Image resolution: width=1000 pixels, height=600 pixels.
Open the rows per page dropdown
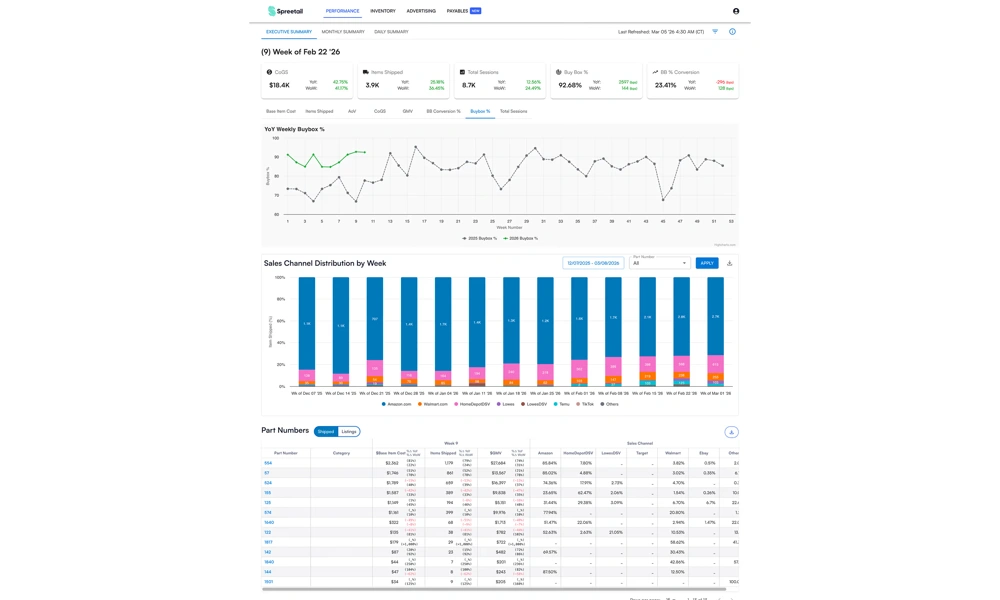click(672, 598)
